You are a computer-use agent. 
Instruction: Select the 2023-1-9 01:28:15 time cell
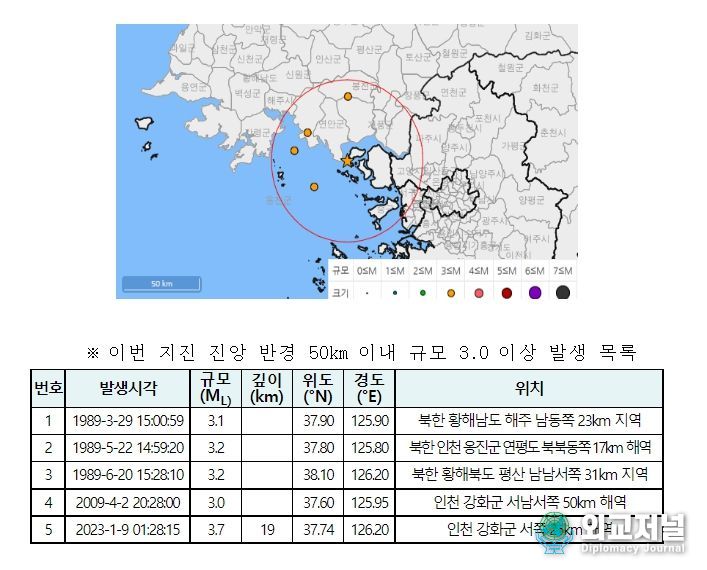[x=127, y=529]
